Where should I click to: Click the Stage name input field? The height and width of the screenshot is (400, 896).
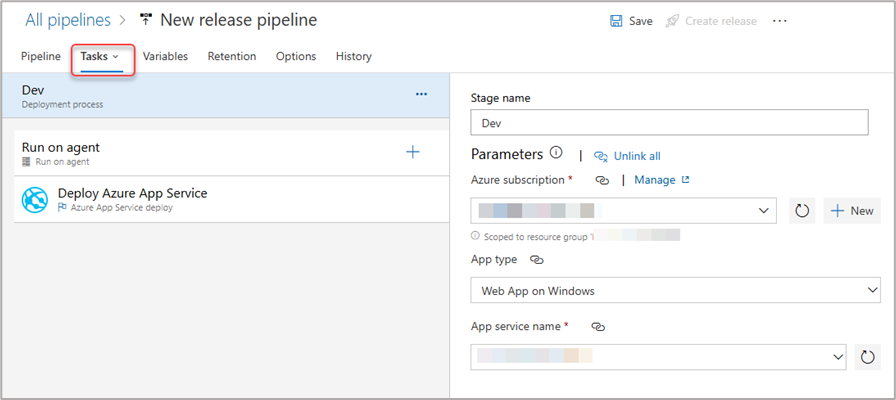tap(668, 123)
